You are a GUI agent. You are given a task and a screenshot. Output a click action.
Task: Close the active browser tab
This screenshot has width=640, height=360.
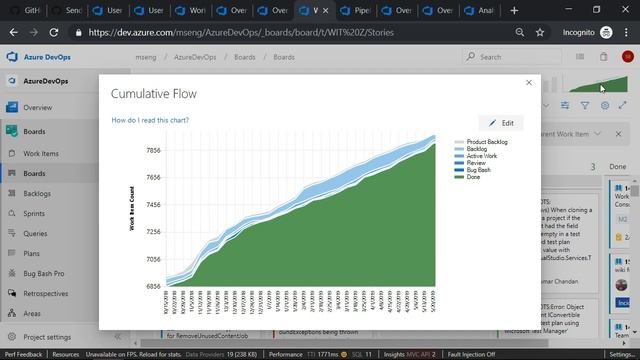click(x=326, y=11)
